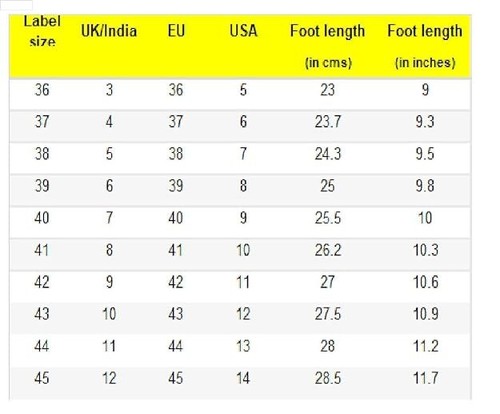The image size is (500, 414).
Task: Select foot length 28.5 cm cell
Action: click(x=328, y=378)
